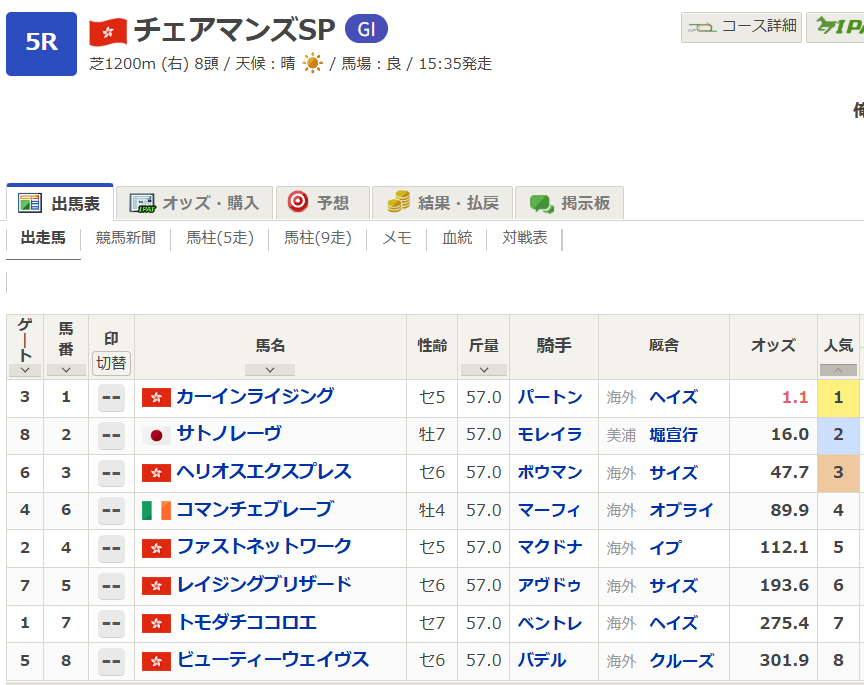Open mark selector for トモダチココロエ
The width and height of the screenshot is (864, 685).
tap(111, 623)
